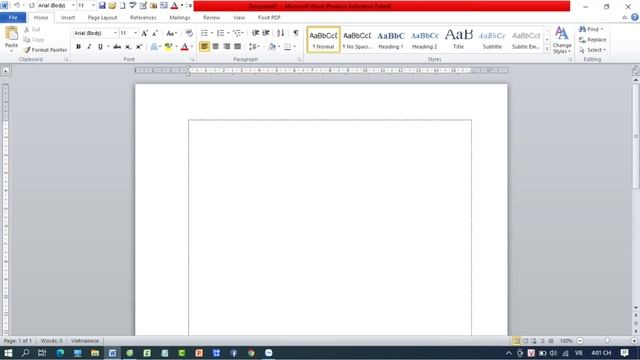Apply the text highlight color

coord(168,47)
